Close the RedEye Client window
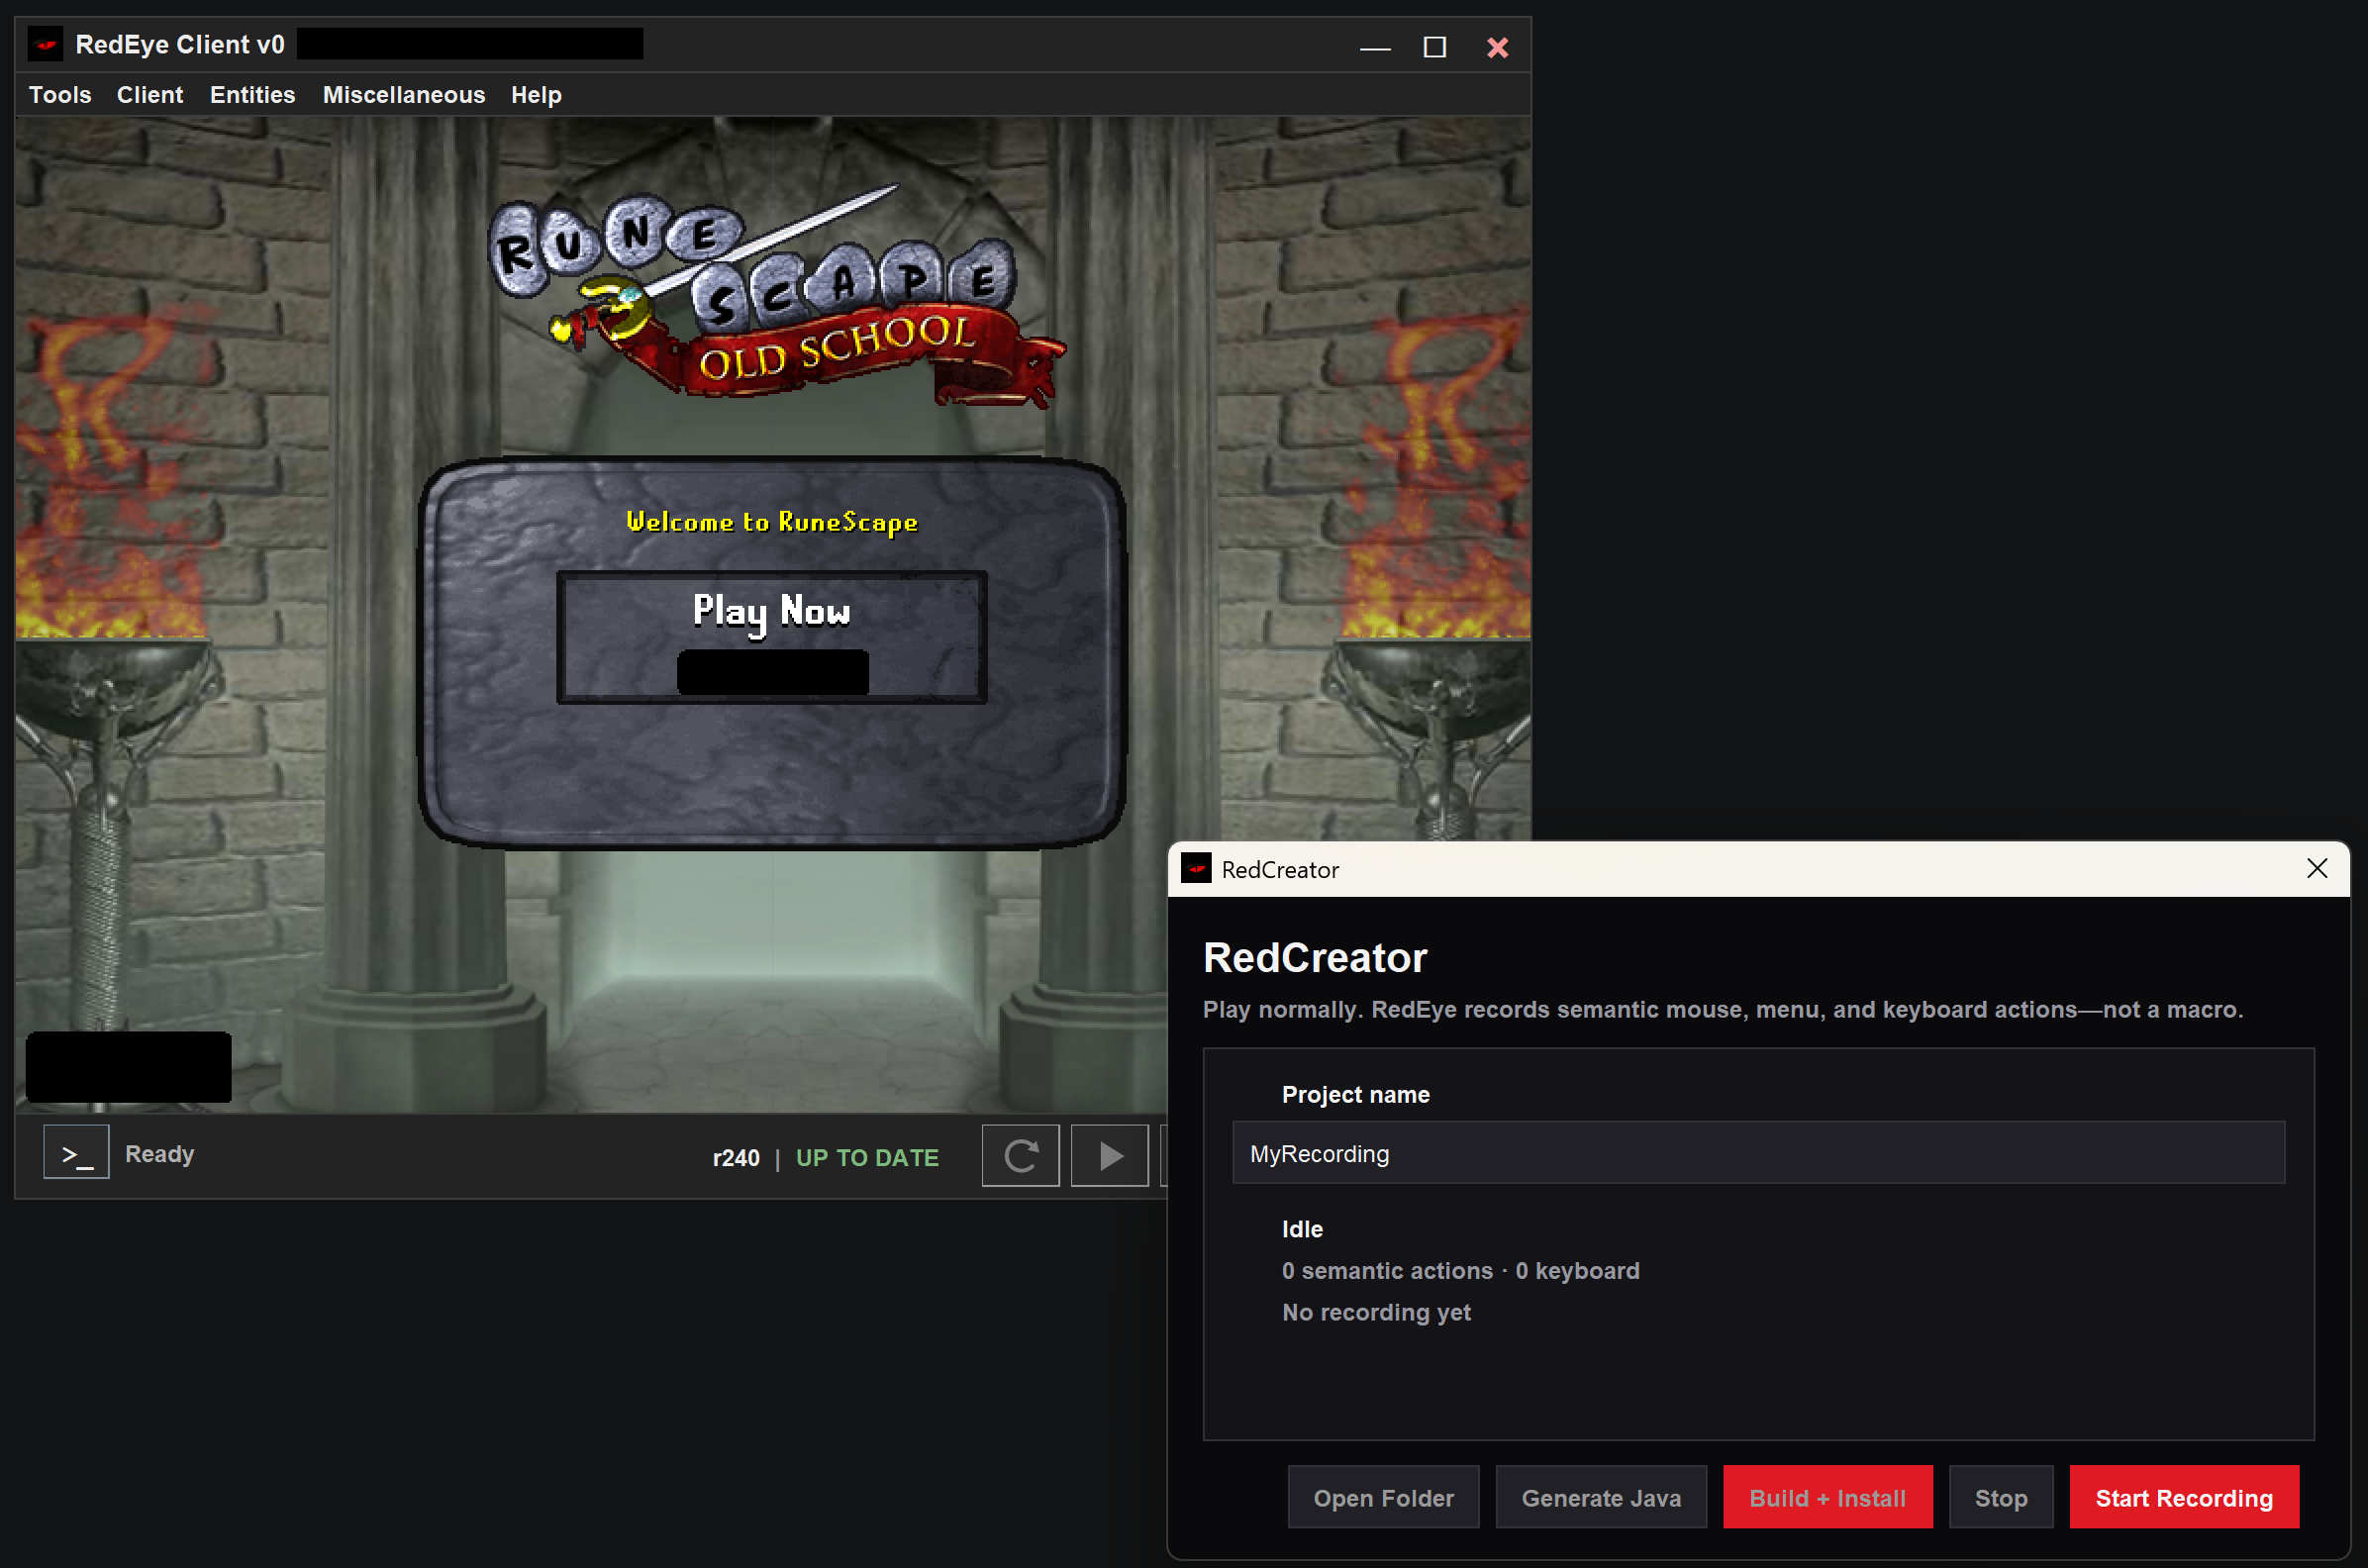Viewport: 2368px width, 1568px height. 1497,47
